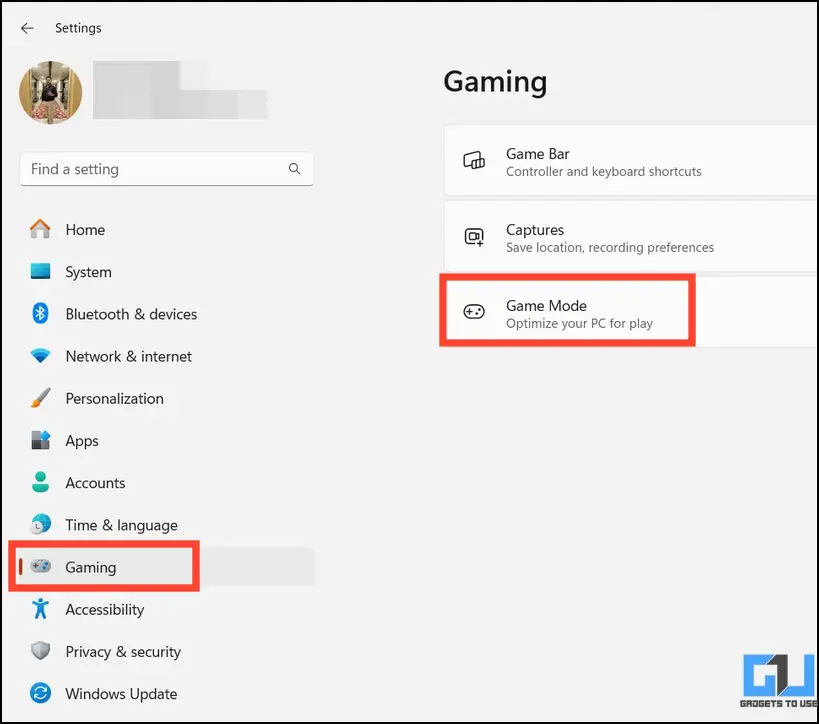Select Accounts in the sidebar
The width and height of the screenshot is (819, 724).
click(167, 483)
